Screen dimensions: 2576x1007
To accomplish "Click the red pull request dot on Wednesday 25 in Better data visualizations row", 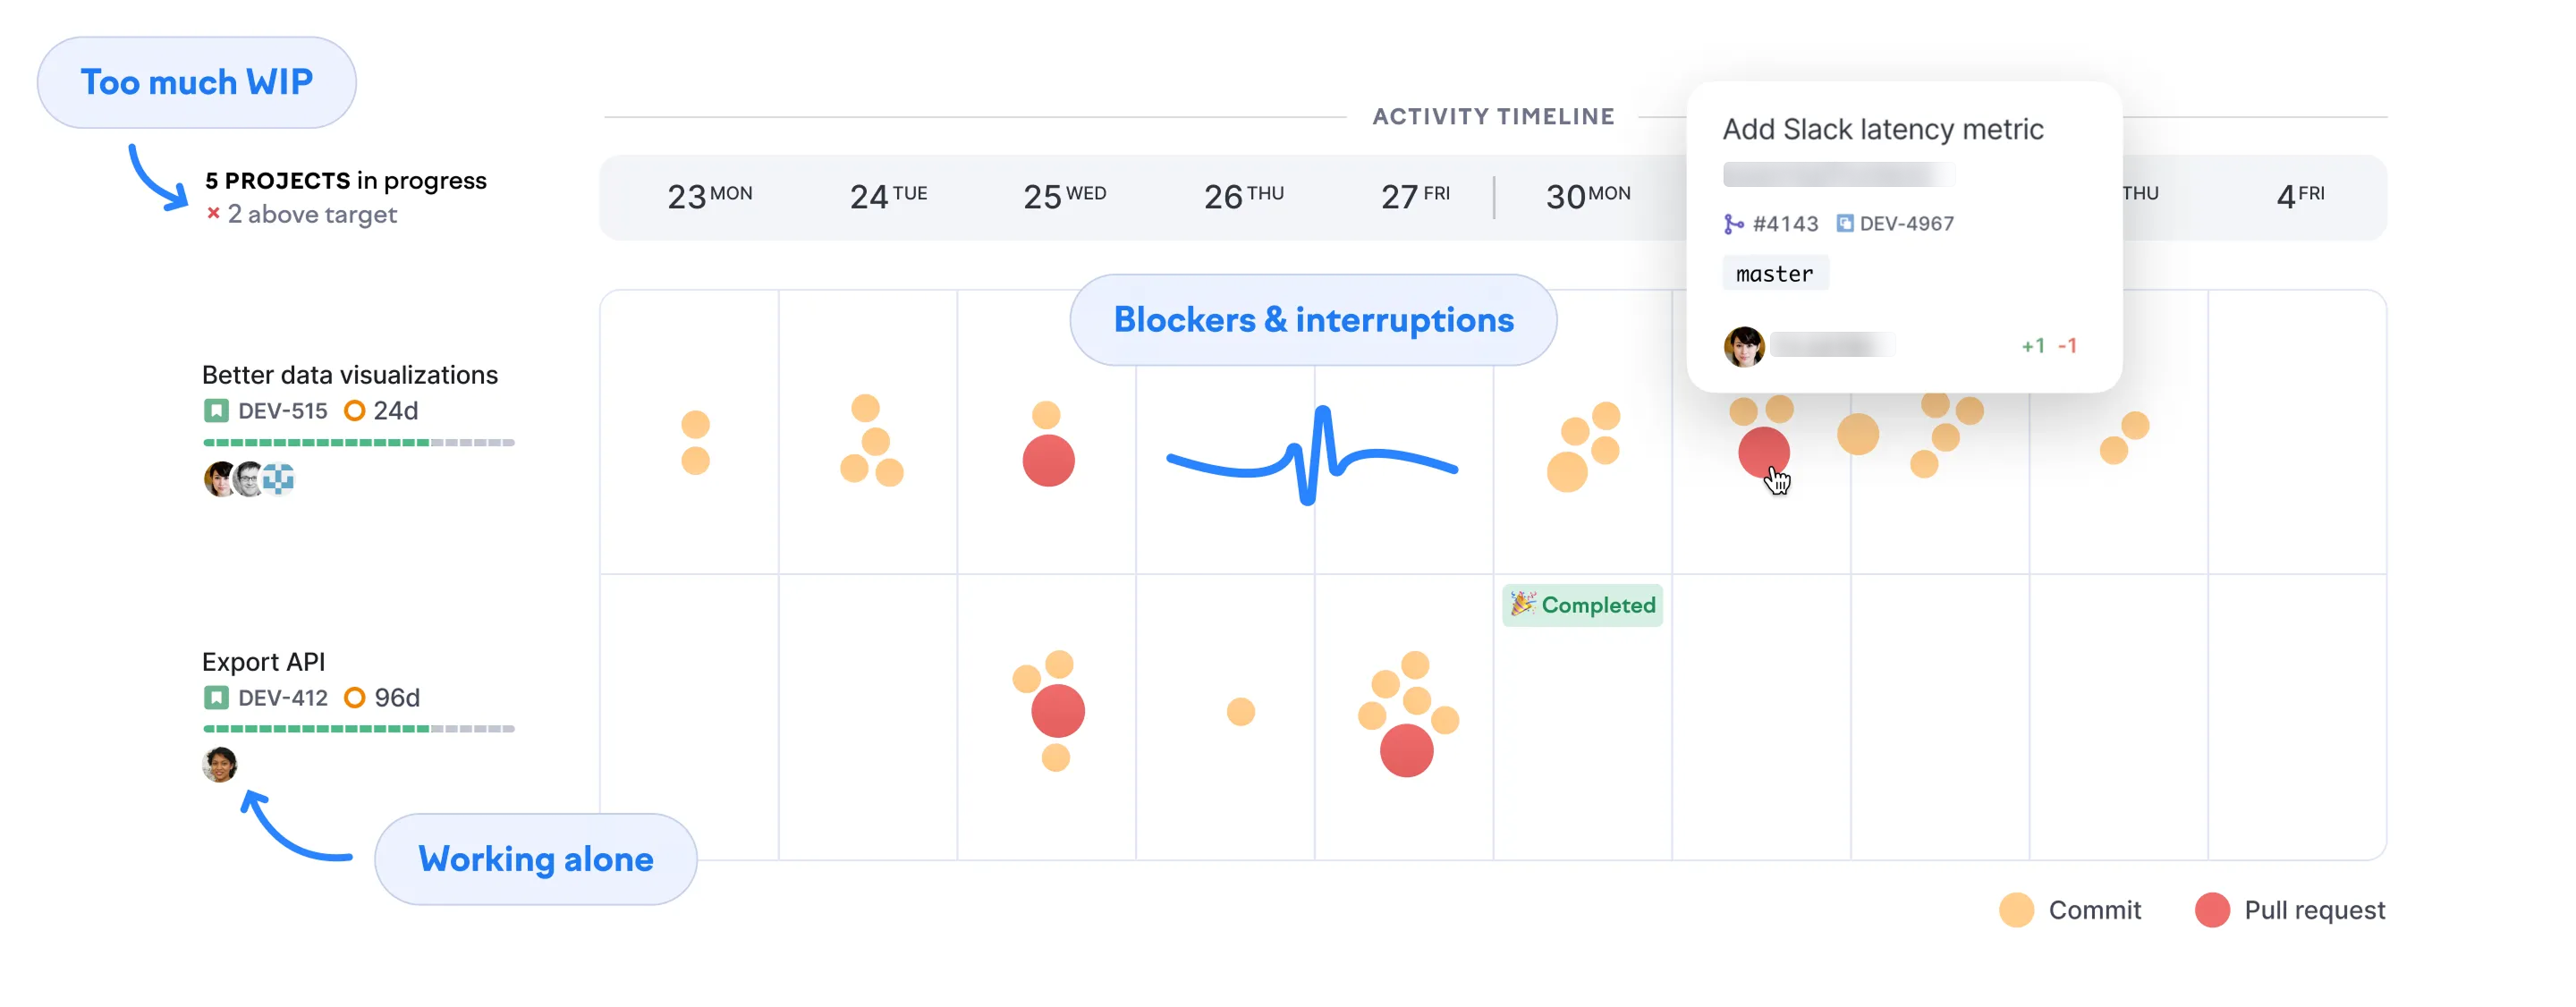I will pos(1048,461).
